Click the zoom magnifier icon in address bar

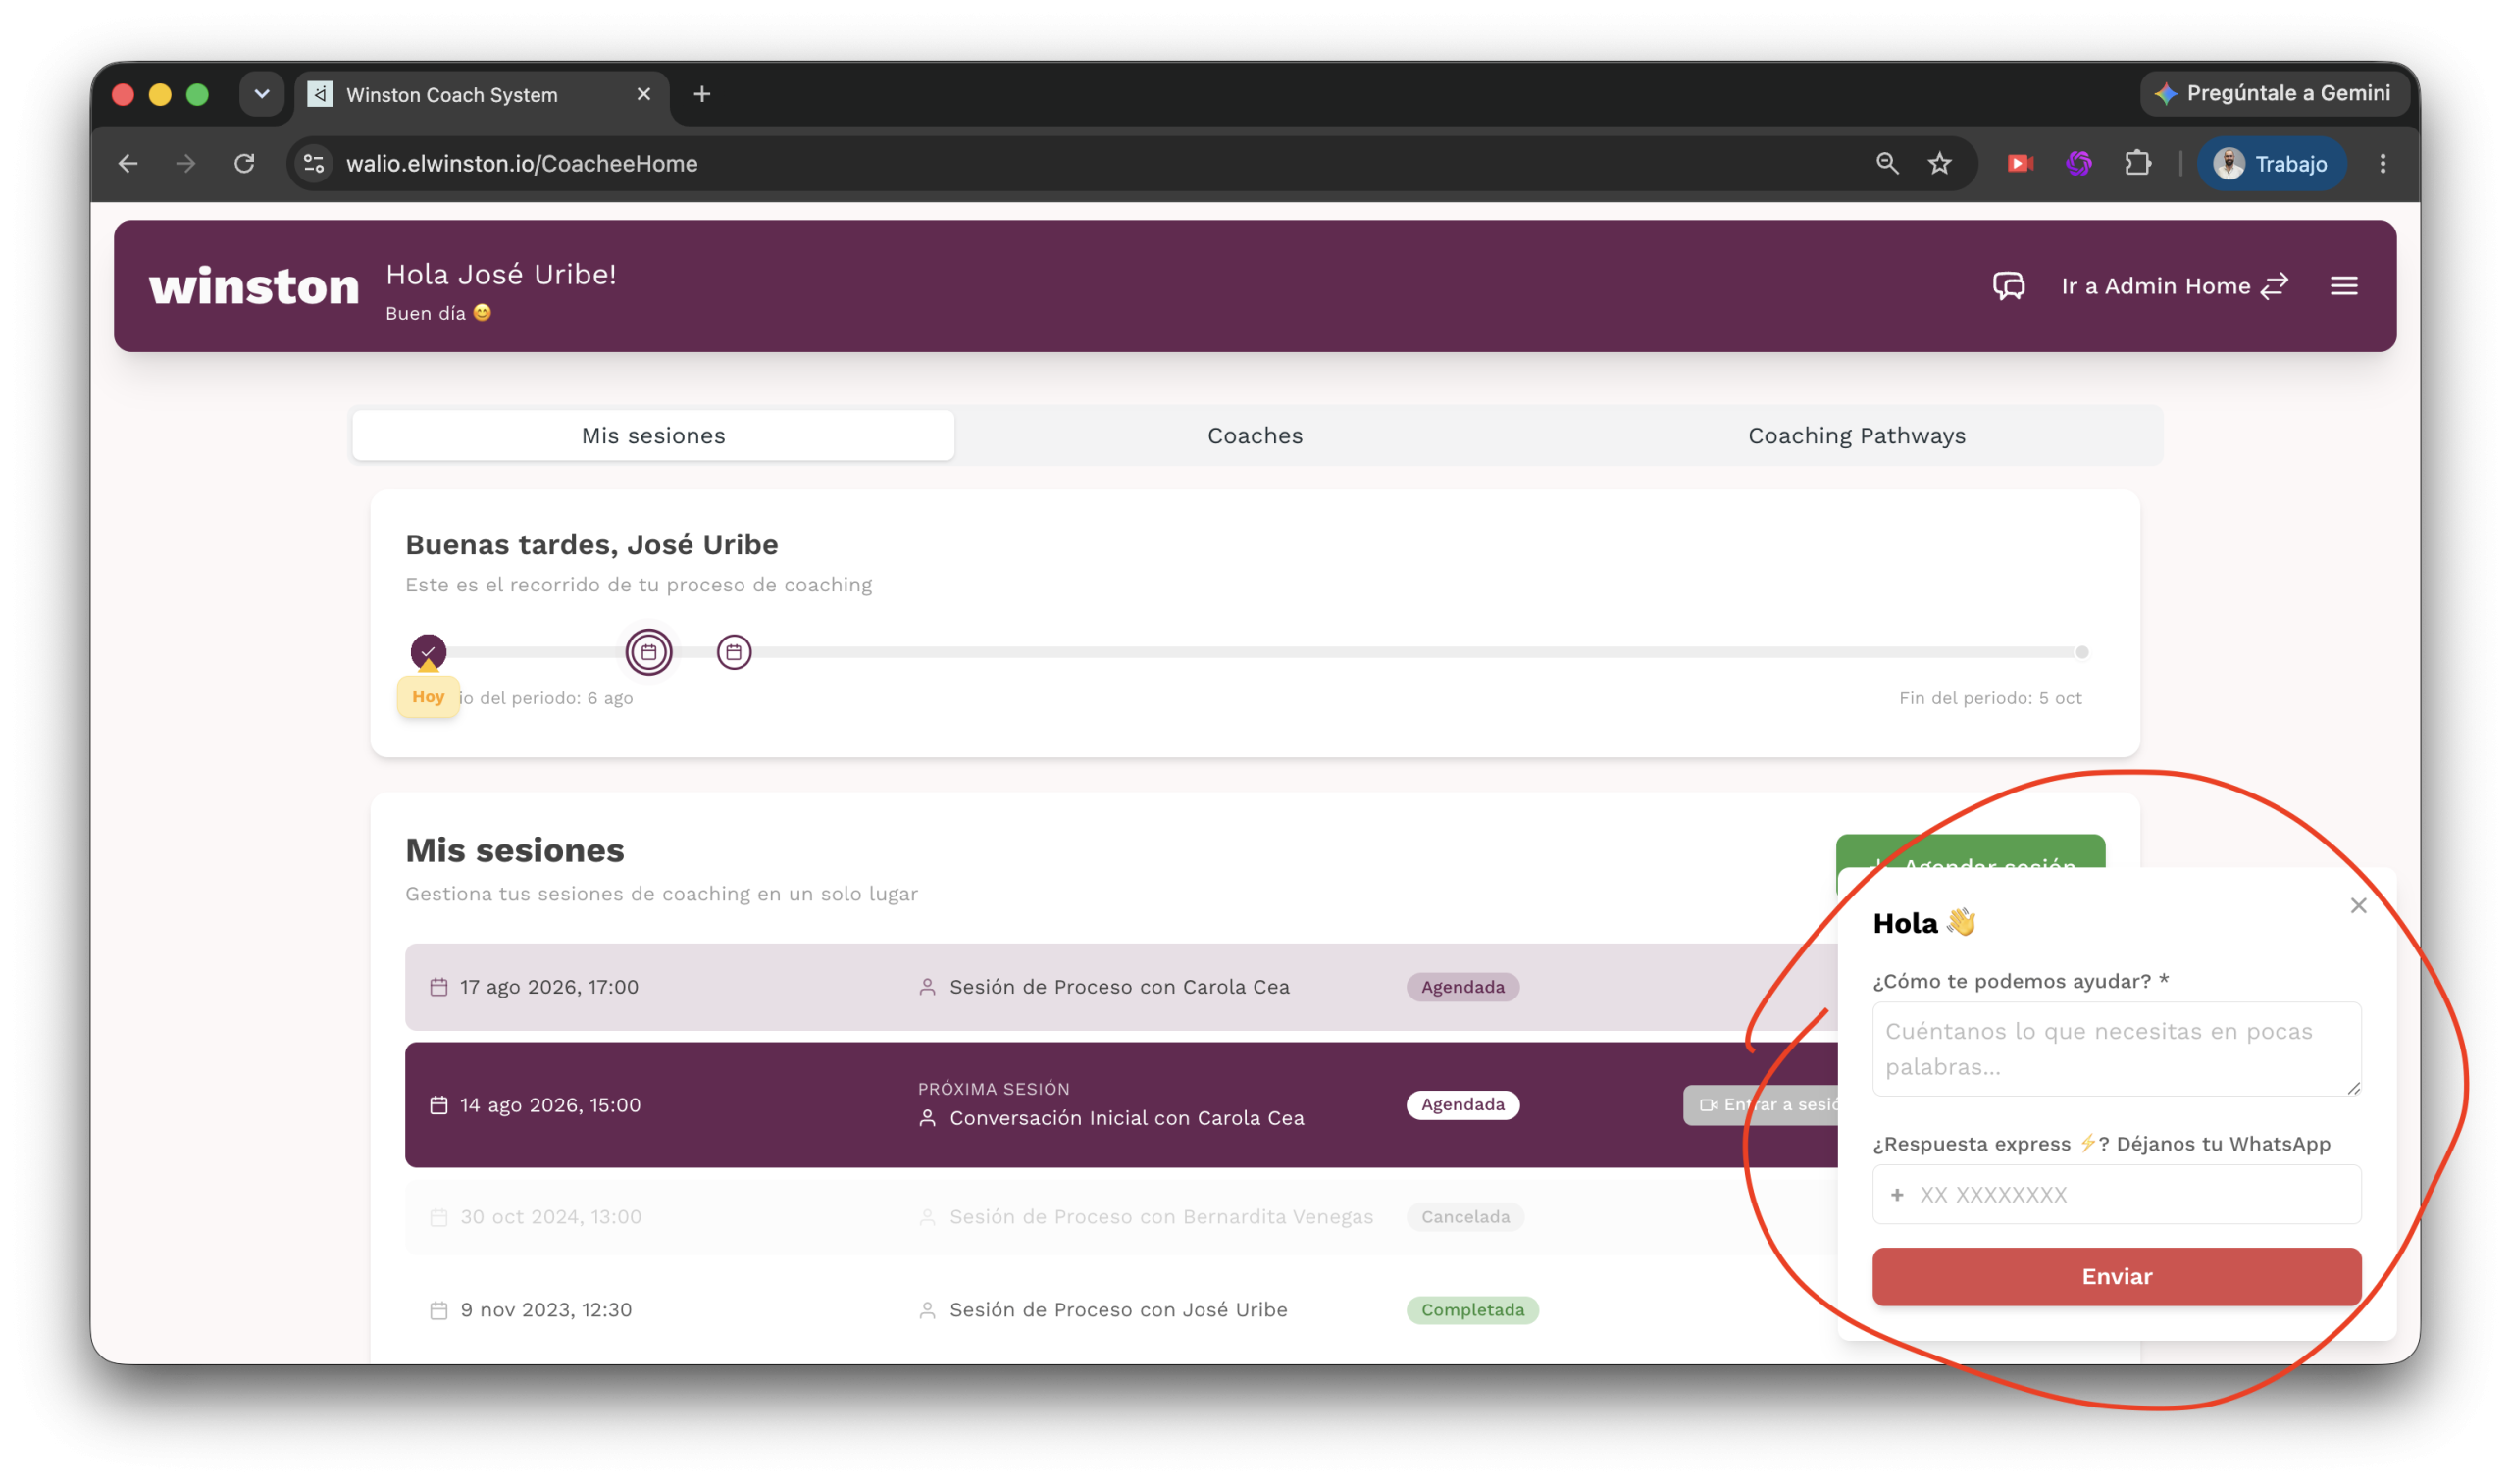click(1887, 163)
